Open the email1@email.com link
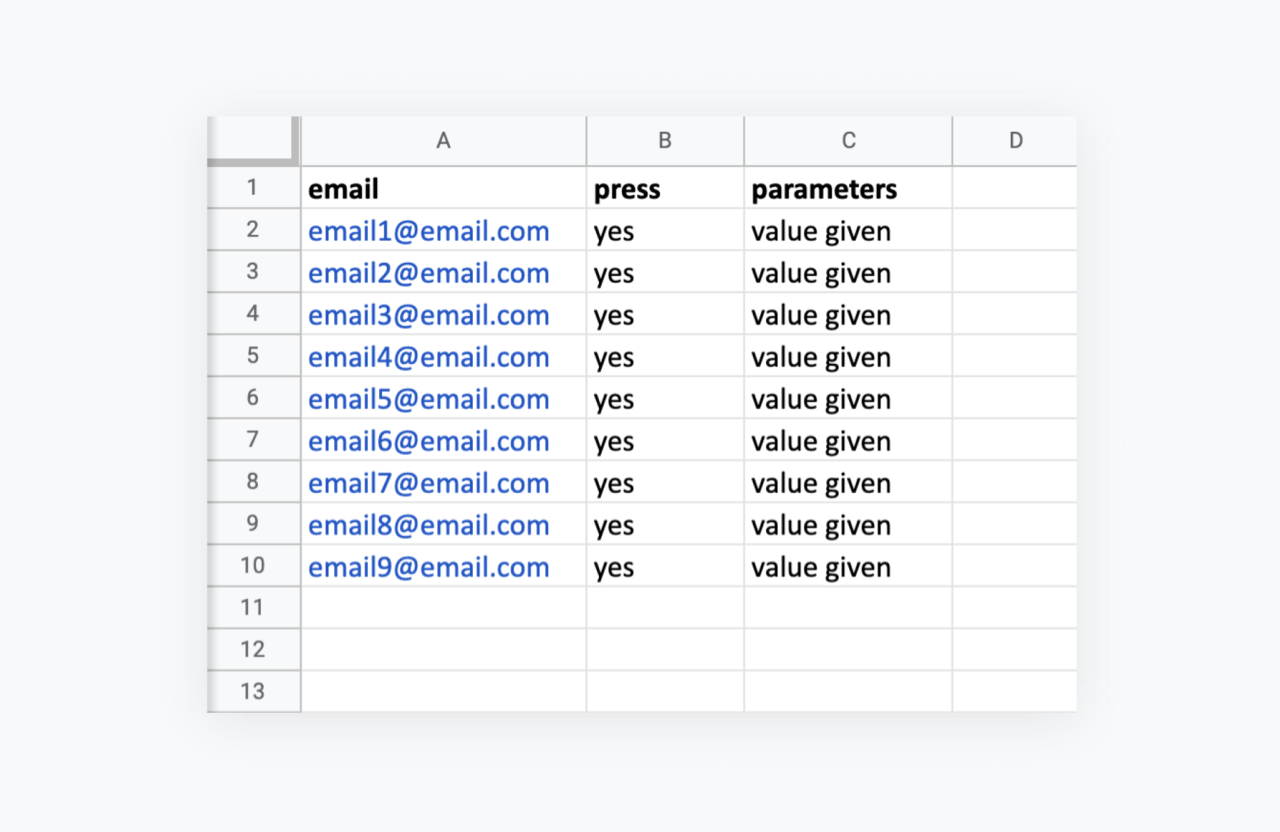Image resolution: width=1280 pixels, height=832 pixels. pos(429,231)
